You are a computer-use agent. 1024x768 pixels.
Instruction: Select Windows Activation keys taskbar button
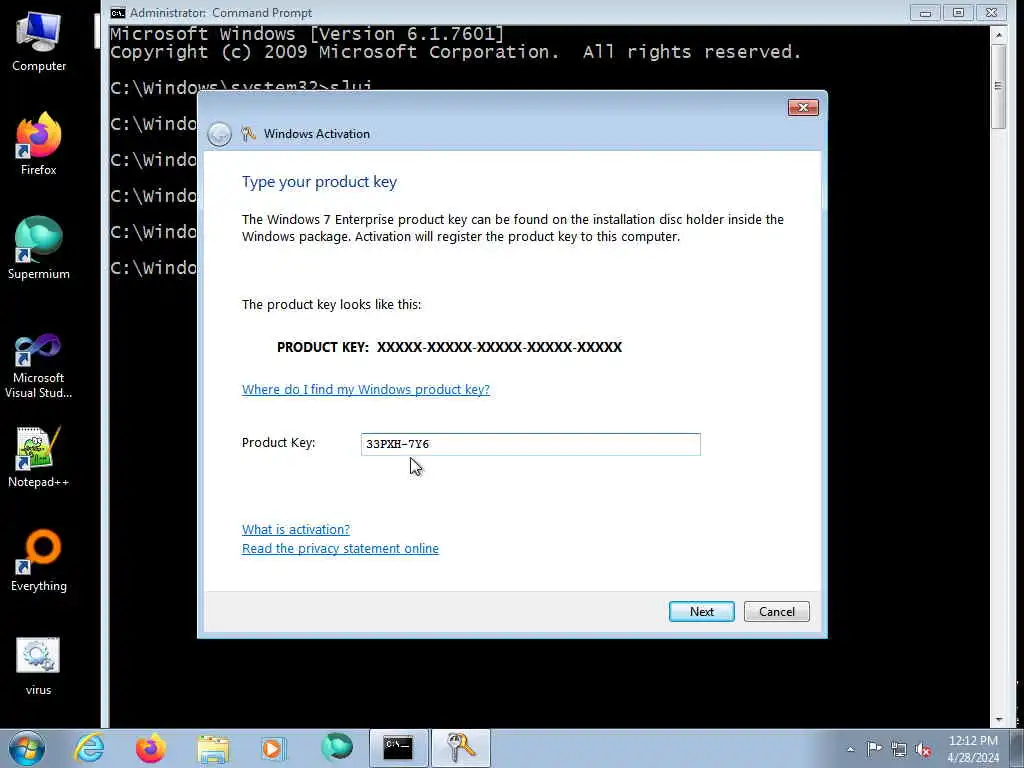pos(460,748)
